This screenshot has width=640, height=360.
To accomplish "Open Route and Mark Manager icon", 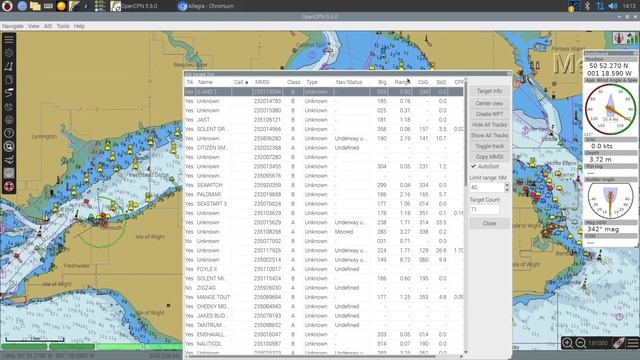I will click(x=9, y=80).
